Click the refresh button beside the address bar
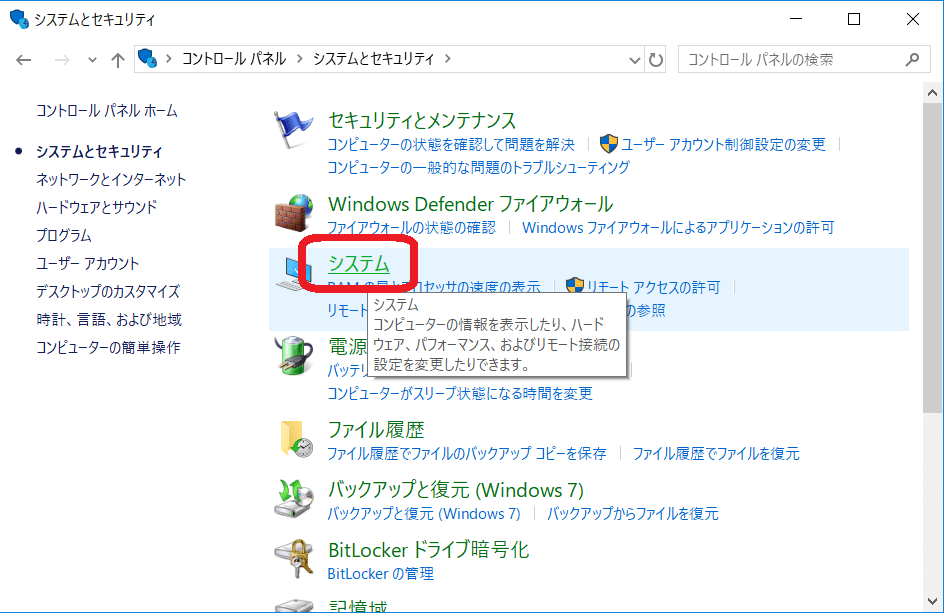944x613 pixels. coord(655,60)
